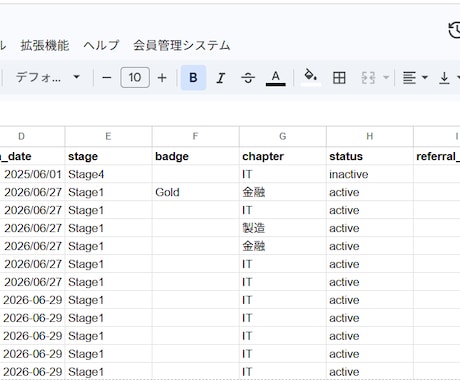Toggle bold formatting
460x380 pixels.
click(193, 78)
